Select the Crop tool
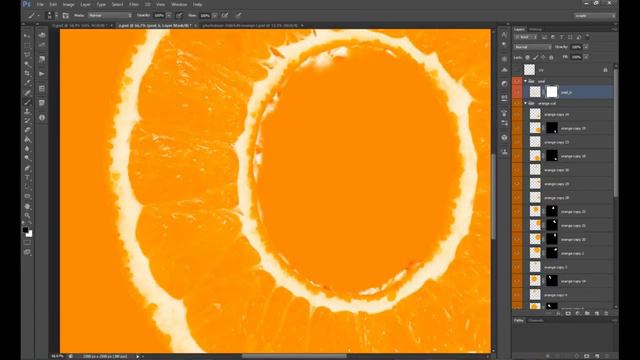The width and height of the screenshot is (640, 360). (x=27, y=73)
